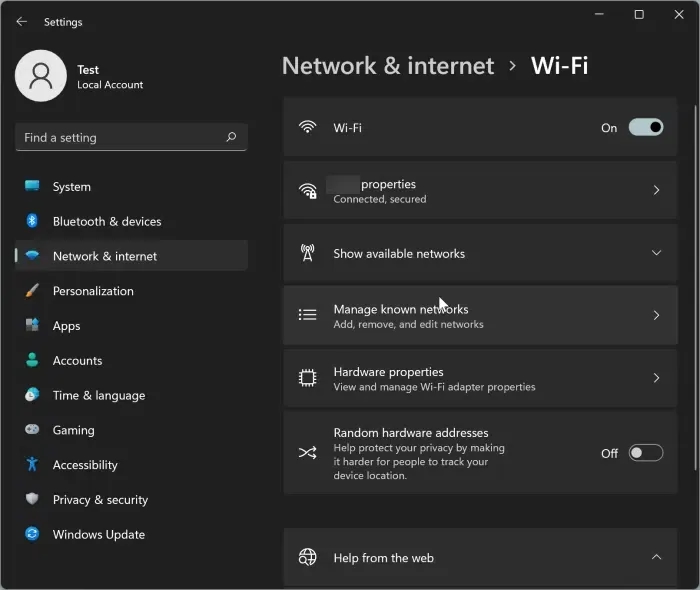Enable Random hardware addresses toggle
The height and width of the screenshot is (590, 700).
click(645, 453)
